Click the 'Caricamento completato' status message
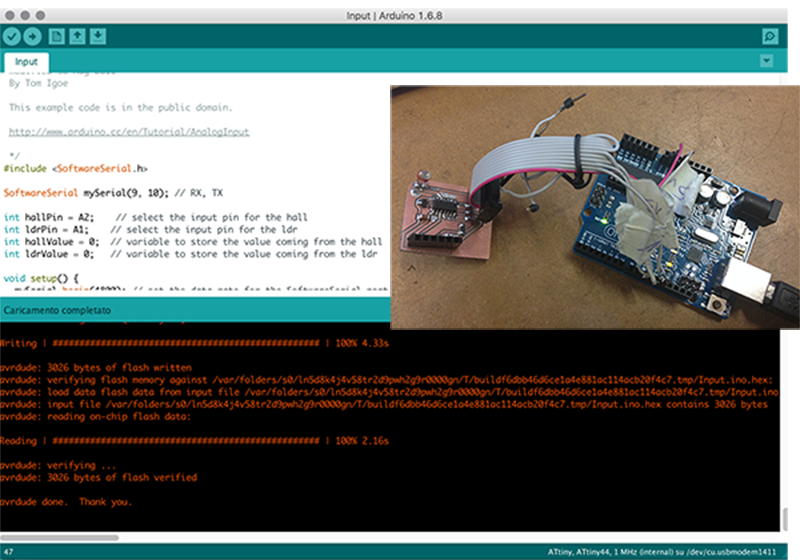The height and width of the screenshot is (560, 800). pyautogui.click(x=57, y=310)
